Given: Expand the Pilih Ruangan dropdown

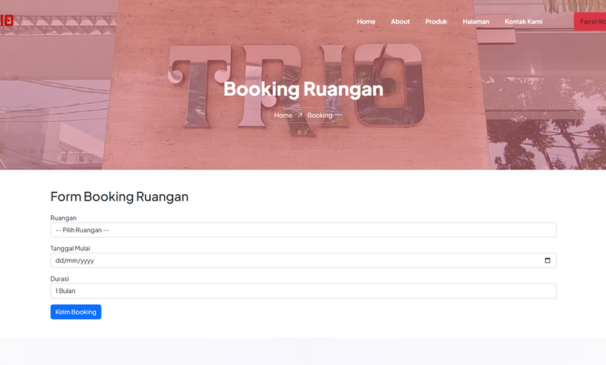Looking at the screenshot, I should coord(303,230).
